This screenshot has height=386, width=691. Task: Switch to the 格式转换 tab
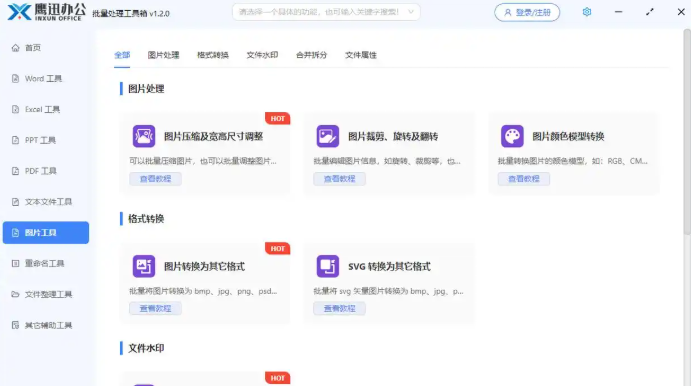pos(213,55)
